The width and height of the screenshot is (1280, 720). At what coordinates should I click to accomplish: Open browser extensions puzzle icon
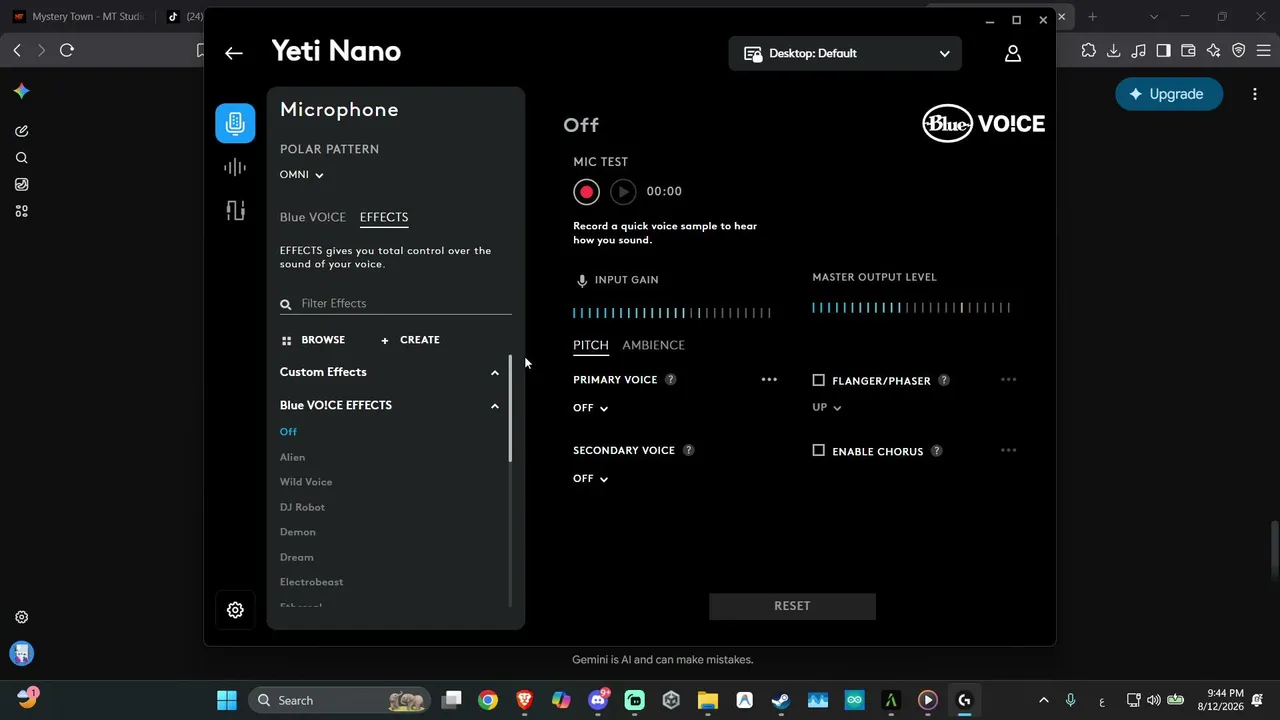pos(1088,50)
